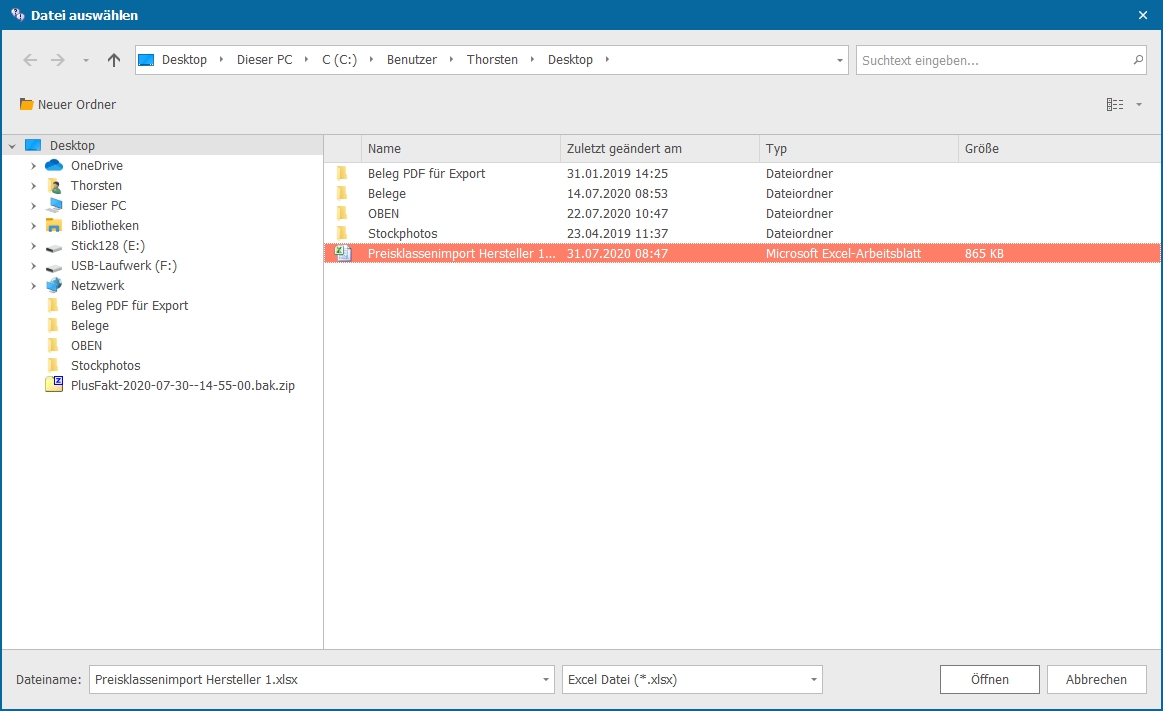Open the Dateiname history dropdown
1163x711 pixels.
click(545, 680)
